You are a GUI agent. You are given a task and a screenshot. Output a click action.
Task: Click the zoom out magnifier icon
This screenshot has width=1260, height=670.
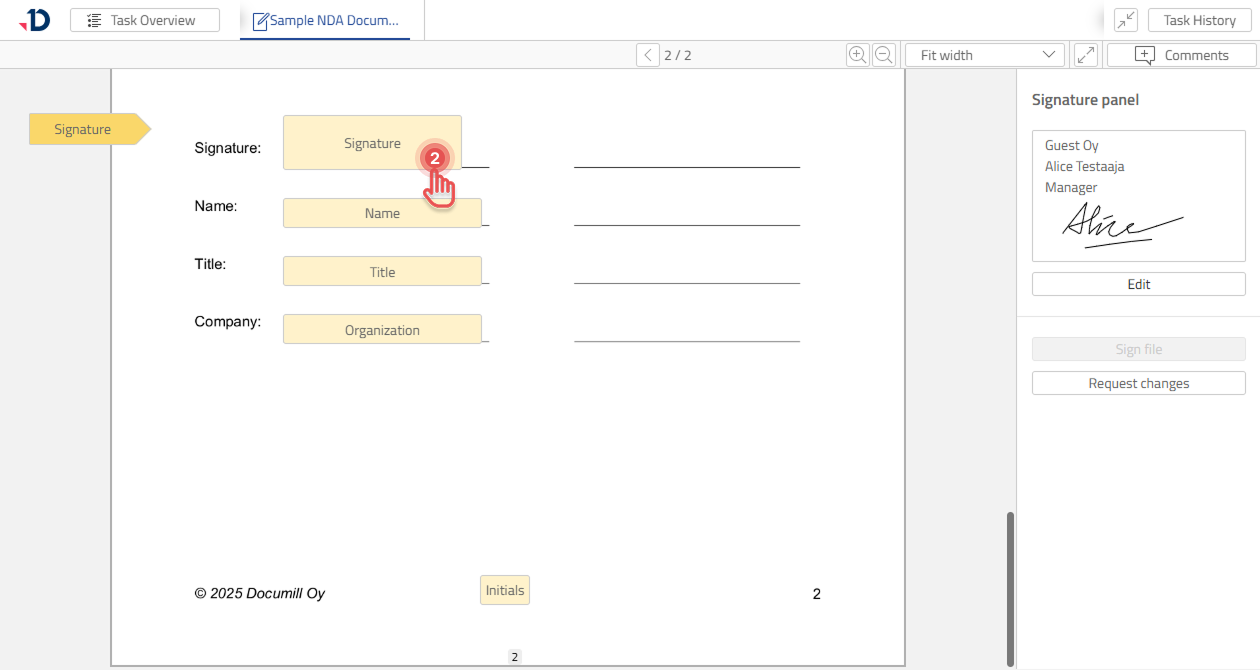coord(883,54)
